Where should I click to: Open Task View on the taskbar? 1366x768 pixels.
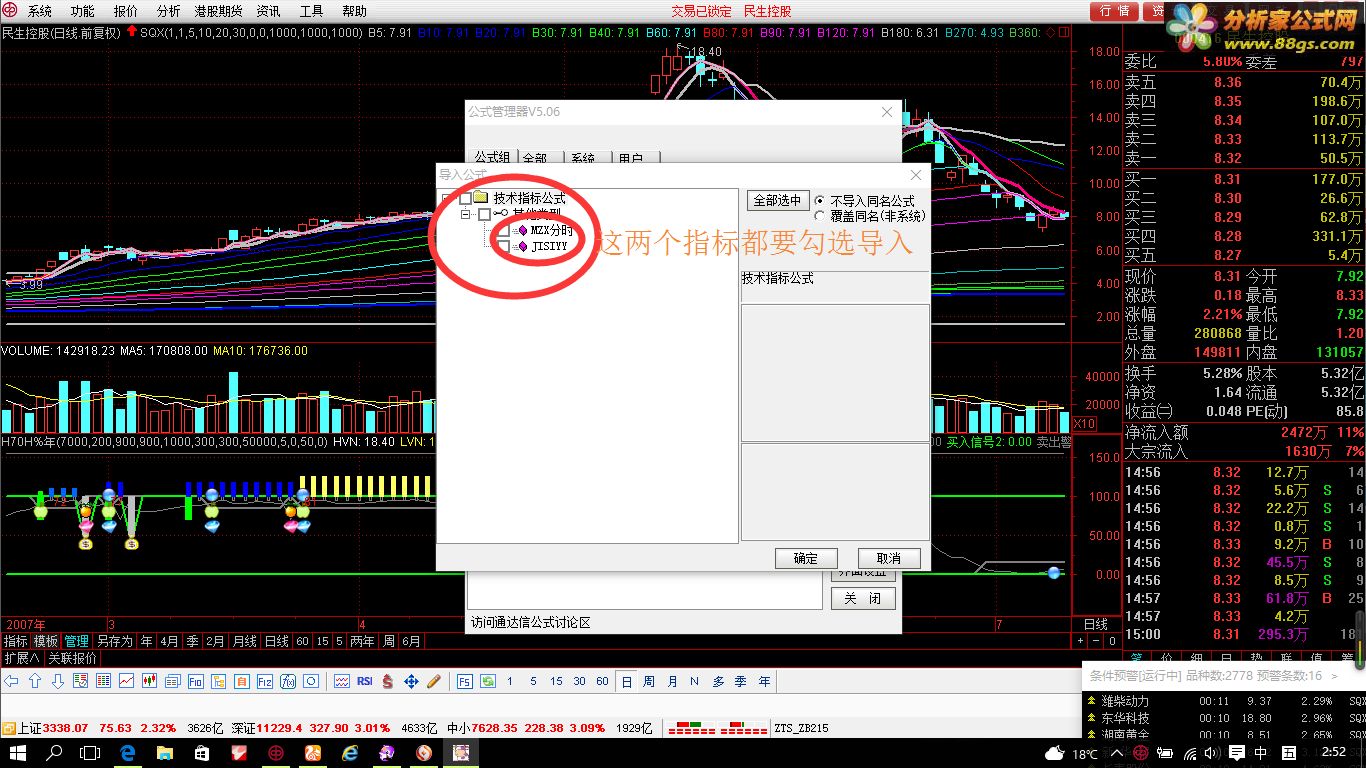[x=90, y=753]
